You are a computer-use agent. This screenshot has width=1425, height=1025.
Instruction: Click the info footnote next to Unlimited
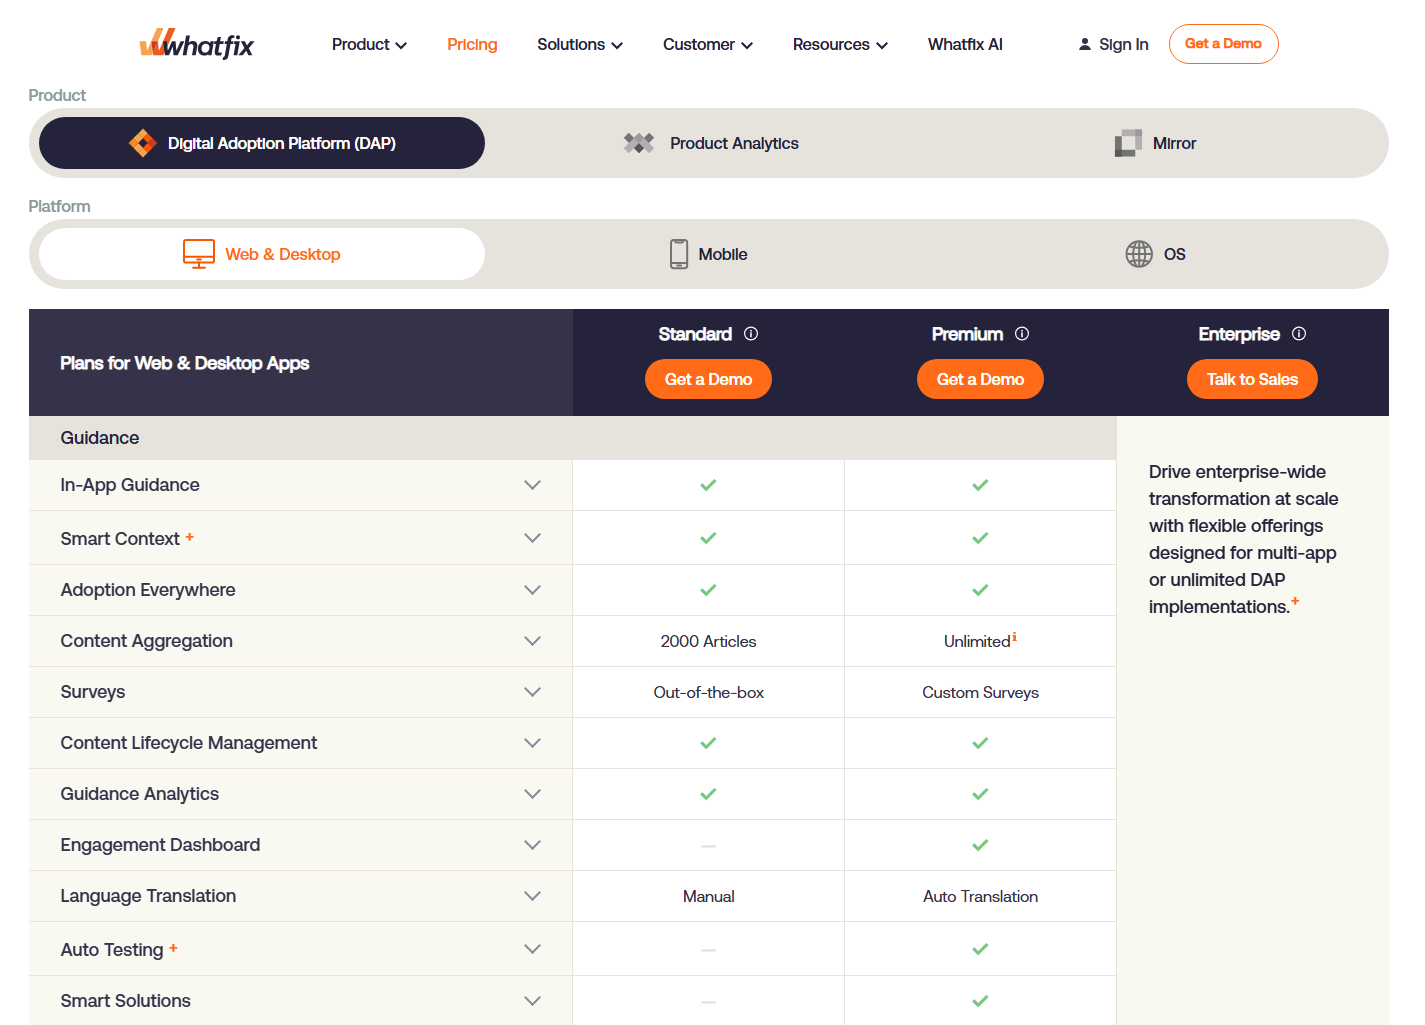click(x=1014, y=636)
